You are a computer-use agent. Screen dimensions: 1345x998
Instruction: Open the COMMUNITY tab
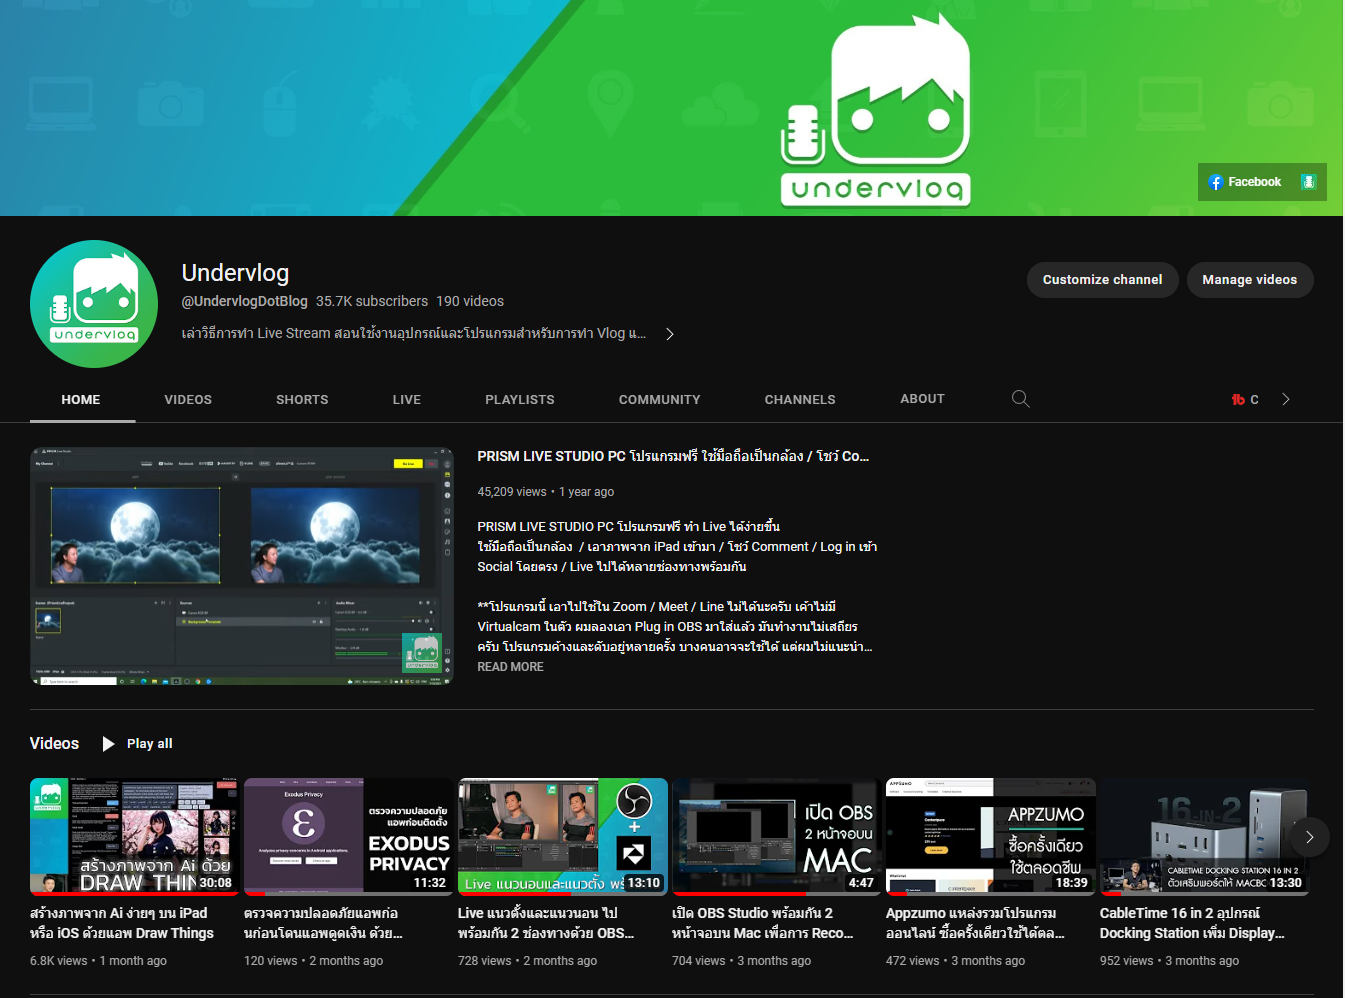click(659, 399)
